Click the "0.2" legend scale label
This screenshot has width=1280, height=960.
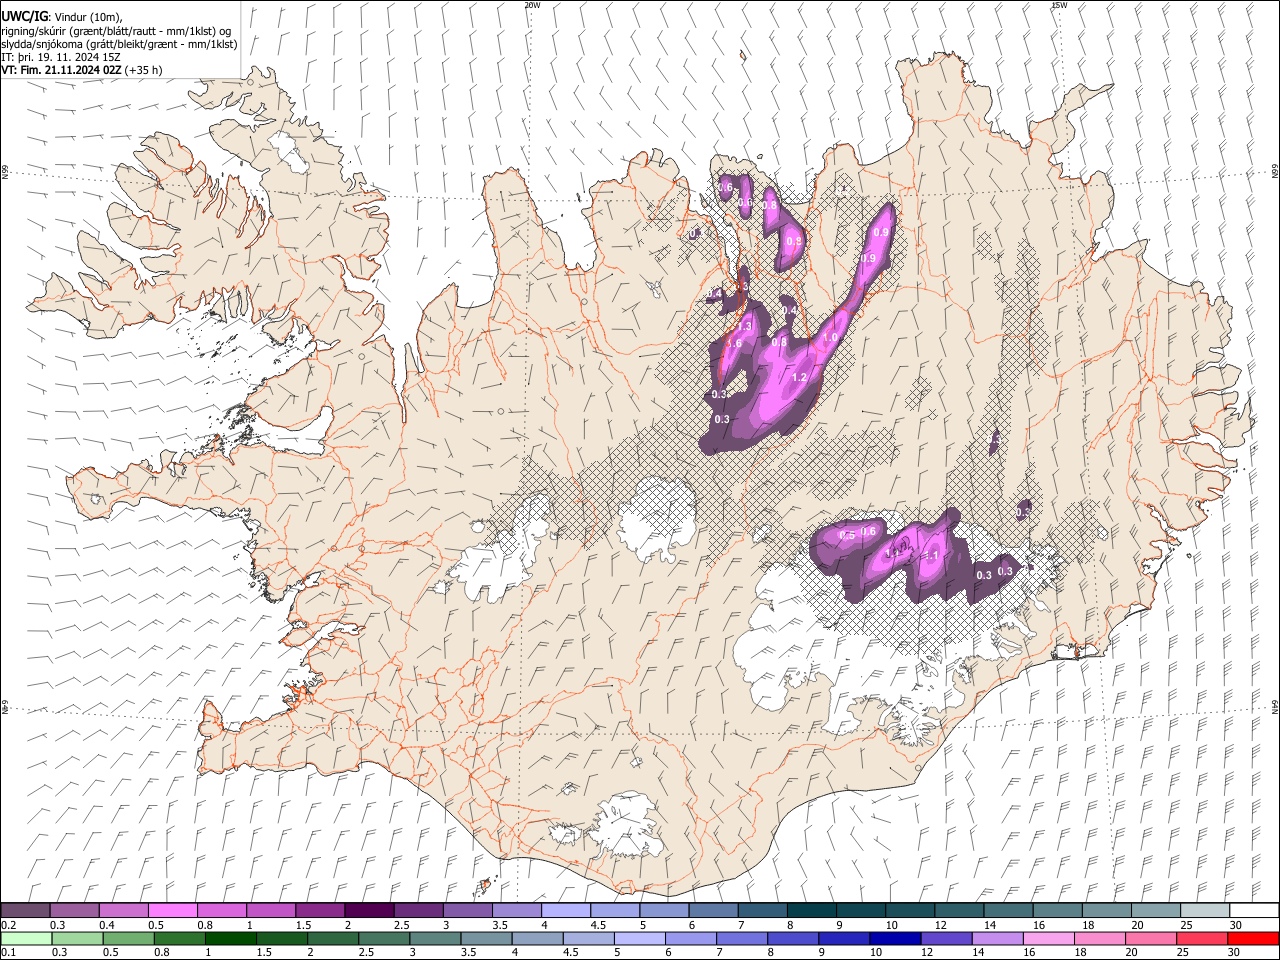(x=8, y=925)
